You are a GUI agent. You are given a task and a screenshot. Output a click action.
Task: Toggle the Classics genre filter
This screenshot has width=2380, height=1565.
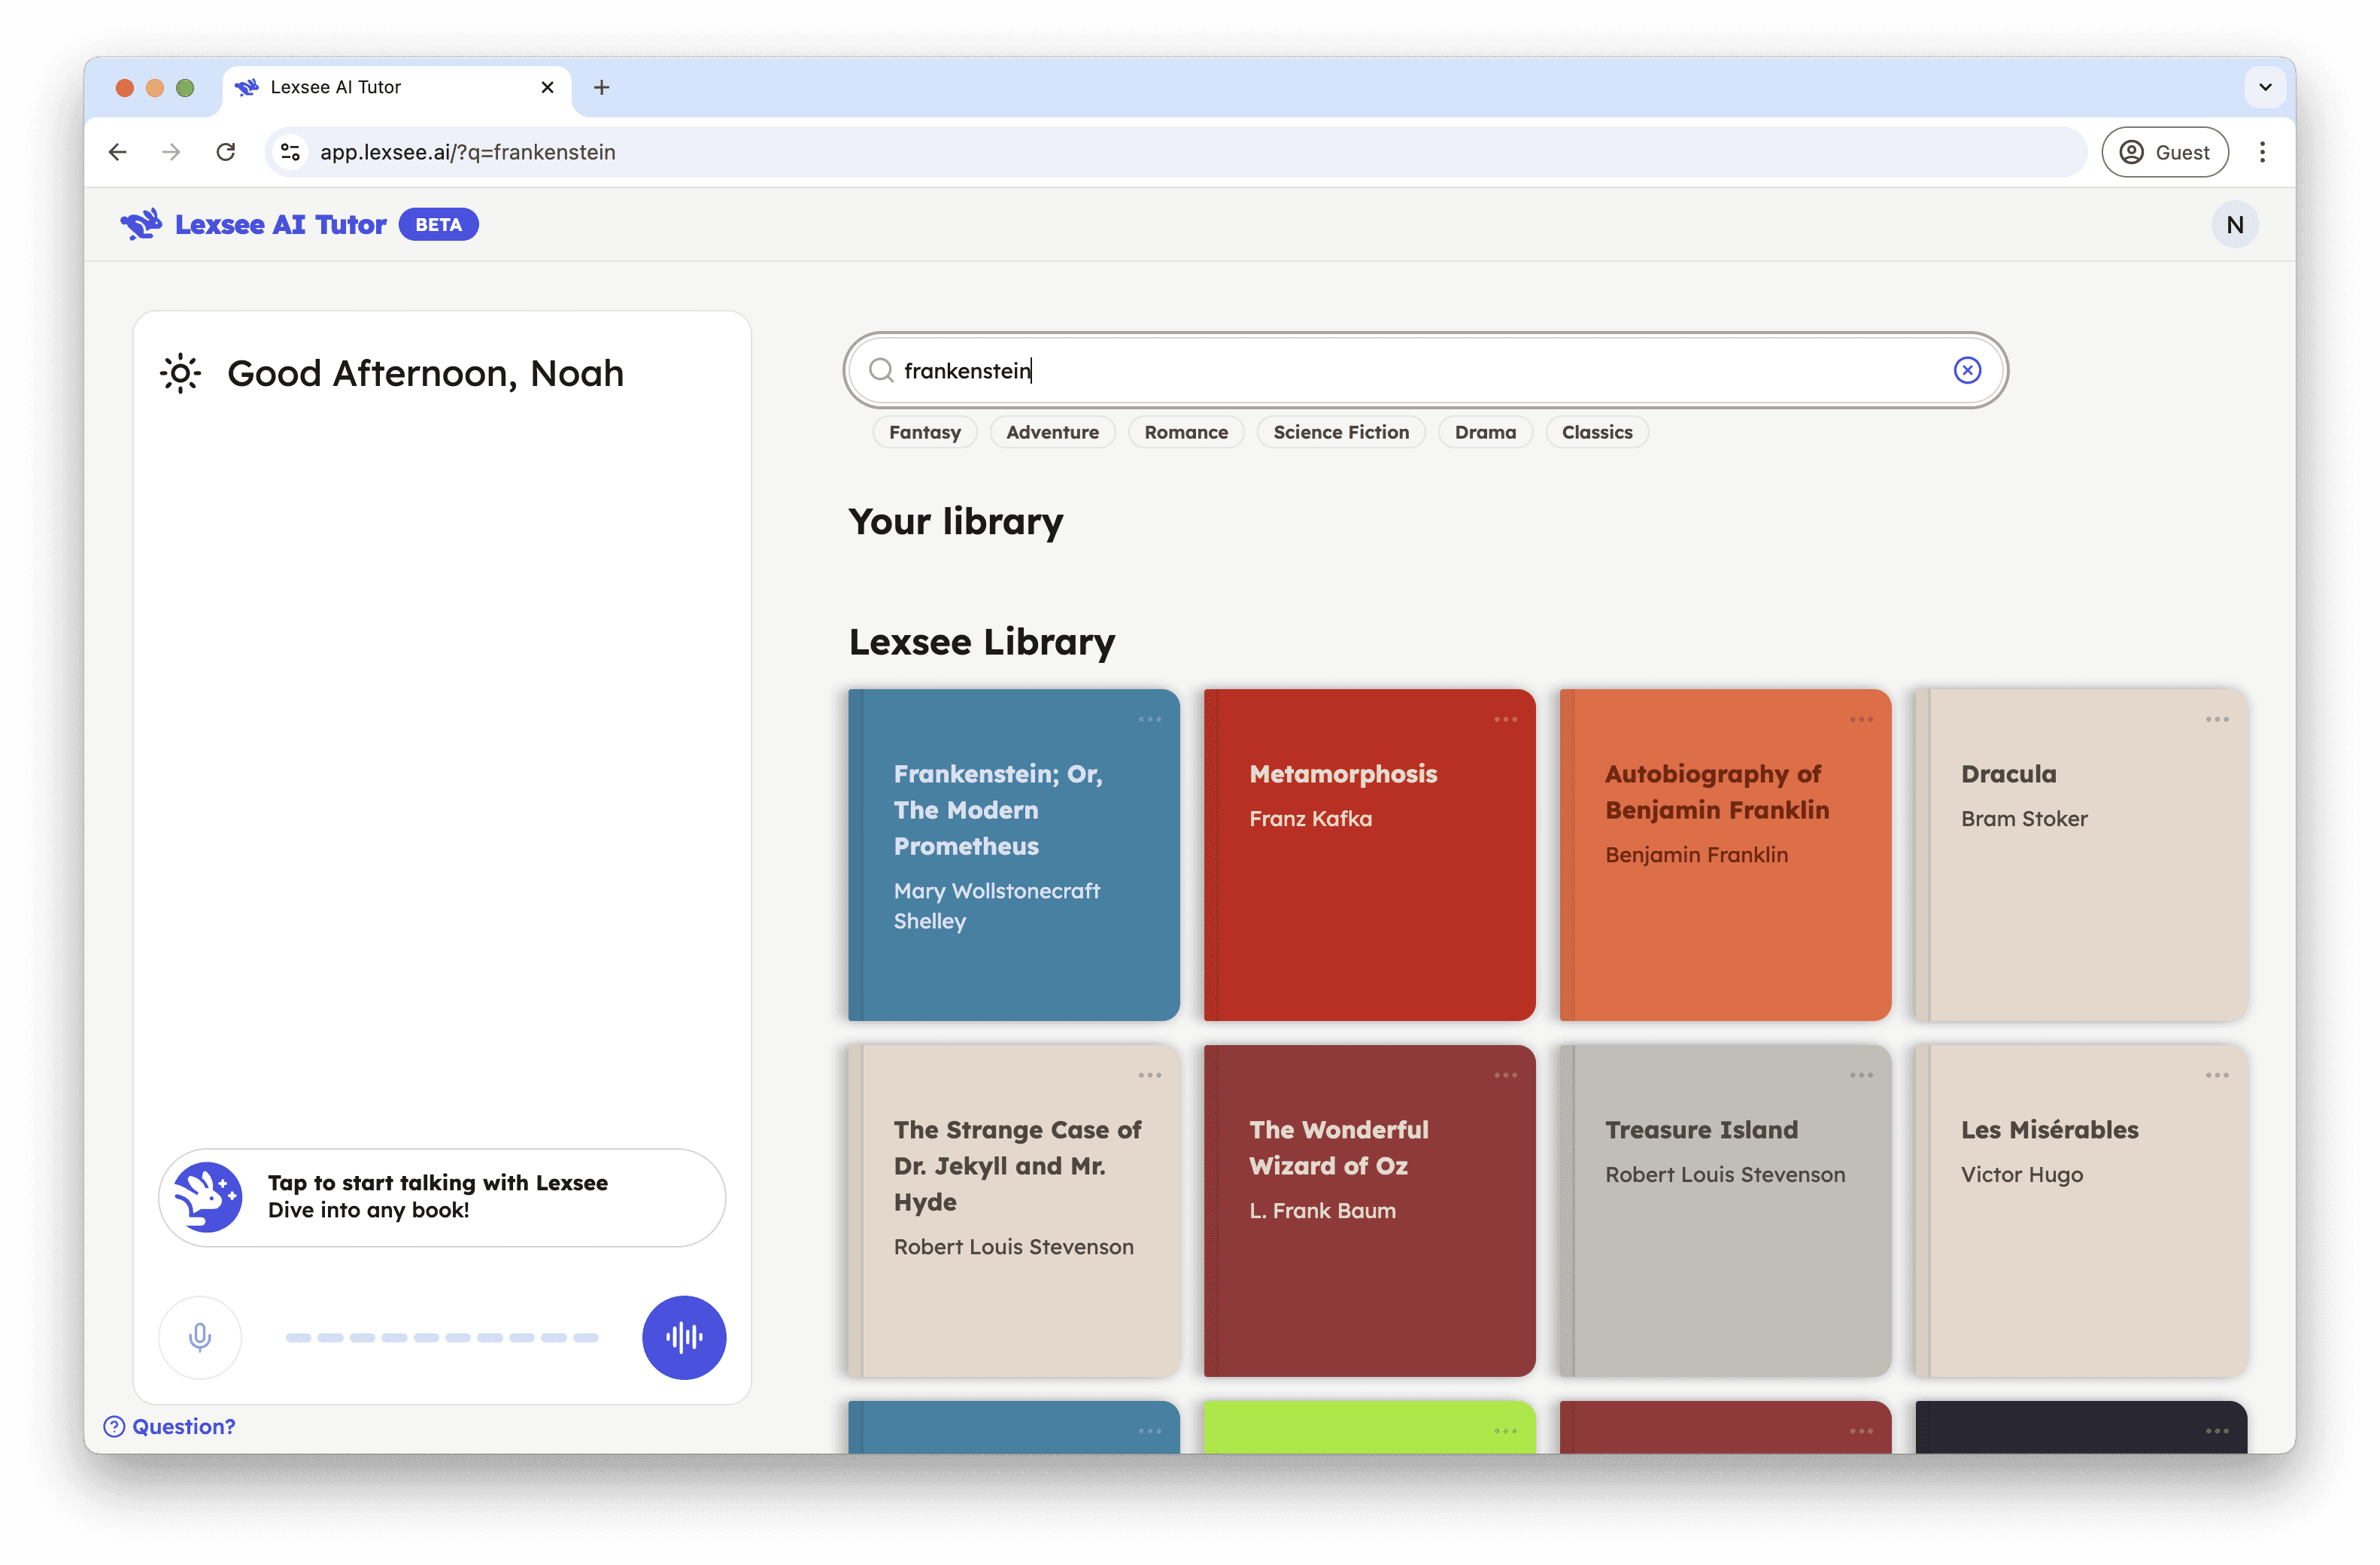coord(1596,432)
